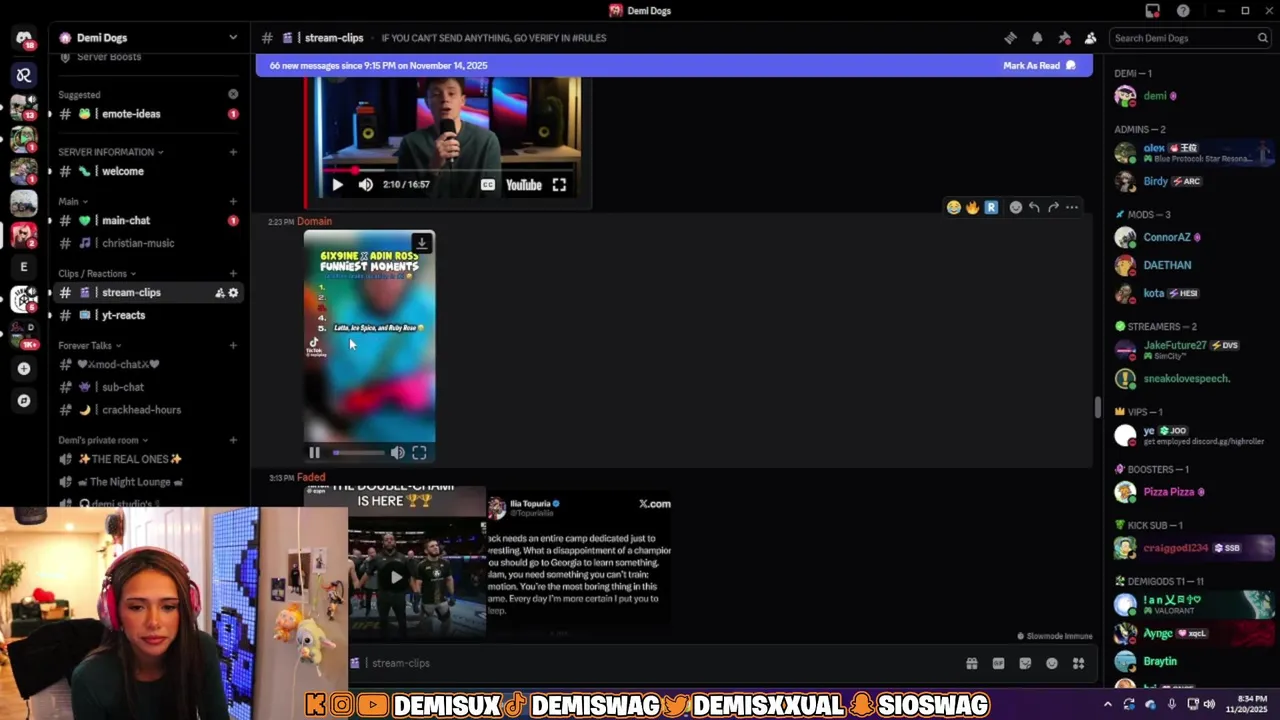This screenshot has height=720, width=1280.
Task: Collapse the Main category
Action: point(73,201)
